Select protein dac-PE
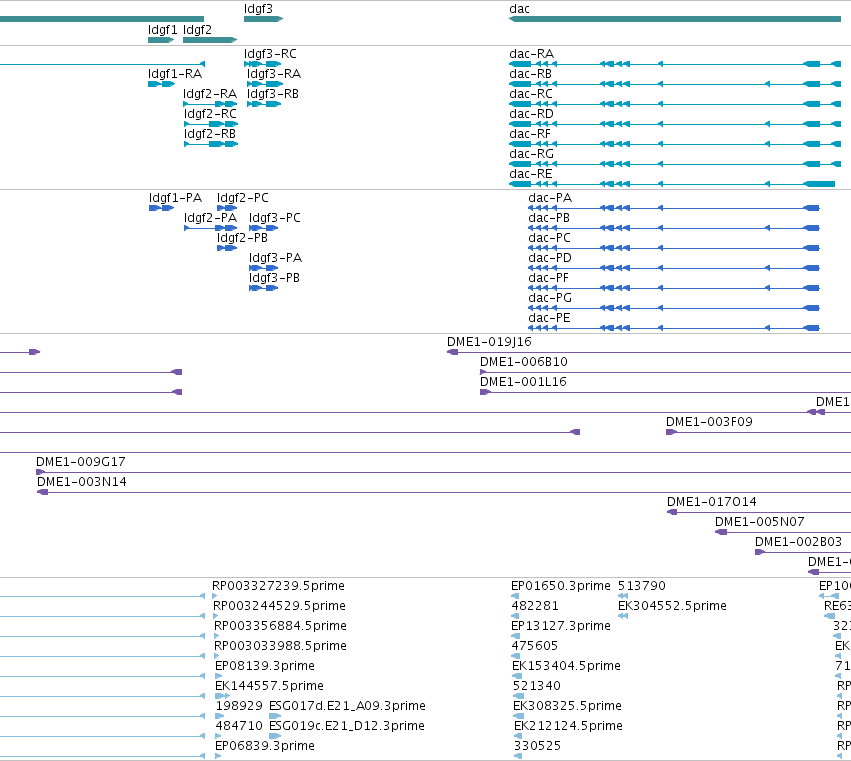851x761 pixels. coord(674,328)
